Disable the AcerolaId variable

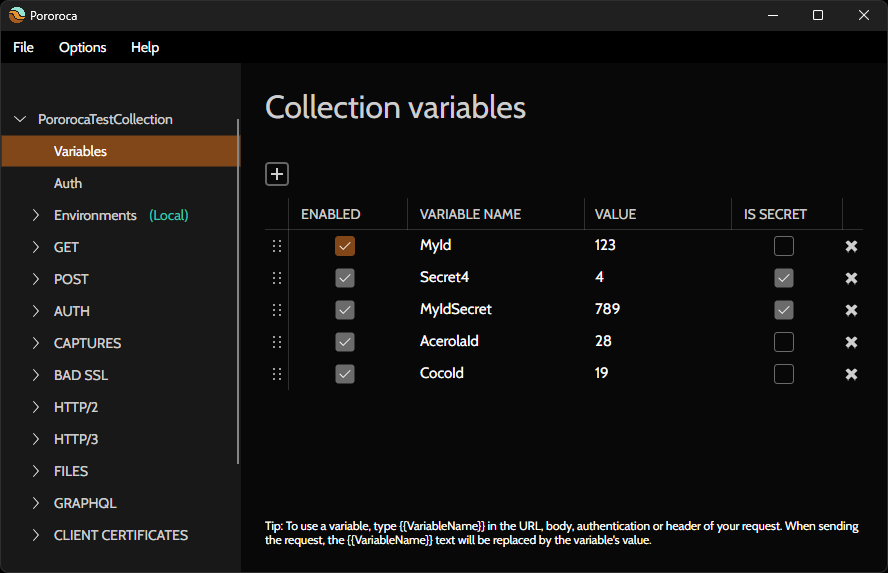pos(345,342)
